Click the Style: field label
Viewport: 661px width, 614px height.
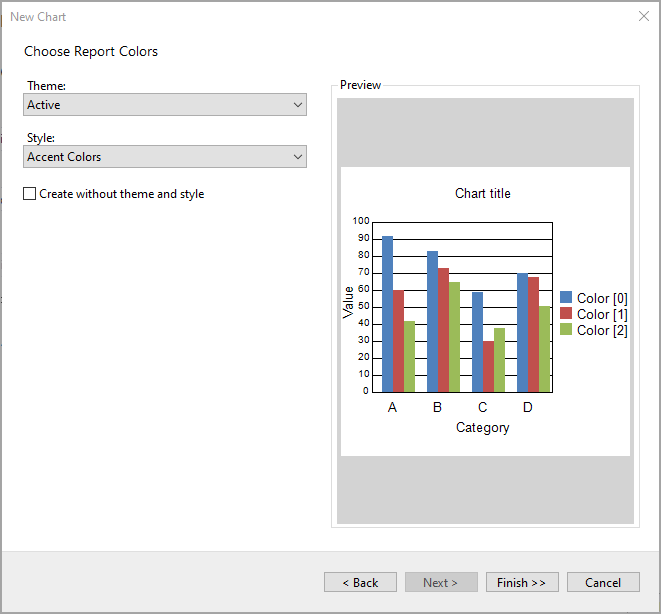[x=41, y=138]
